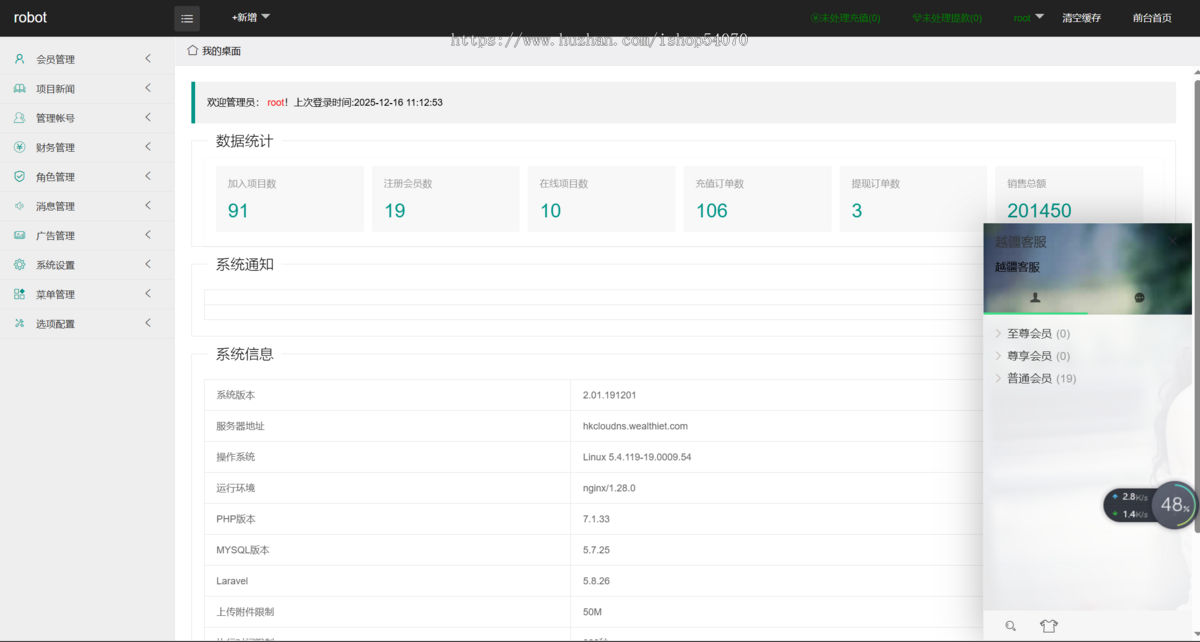Click the 48% network speed widget
Image resolution: width=1200 pixels, height=642 pixels.
pos(1150,505)
